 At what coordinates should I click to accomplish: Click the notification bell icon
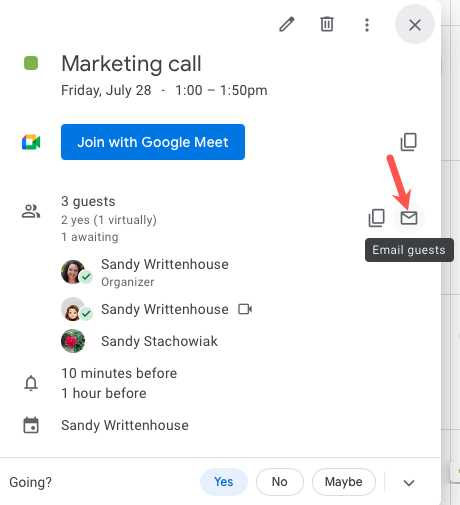[x=31, y=383]
